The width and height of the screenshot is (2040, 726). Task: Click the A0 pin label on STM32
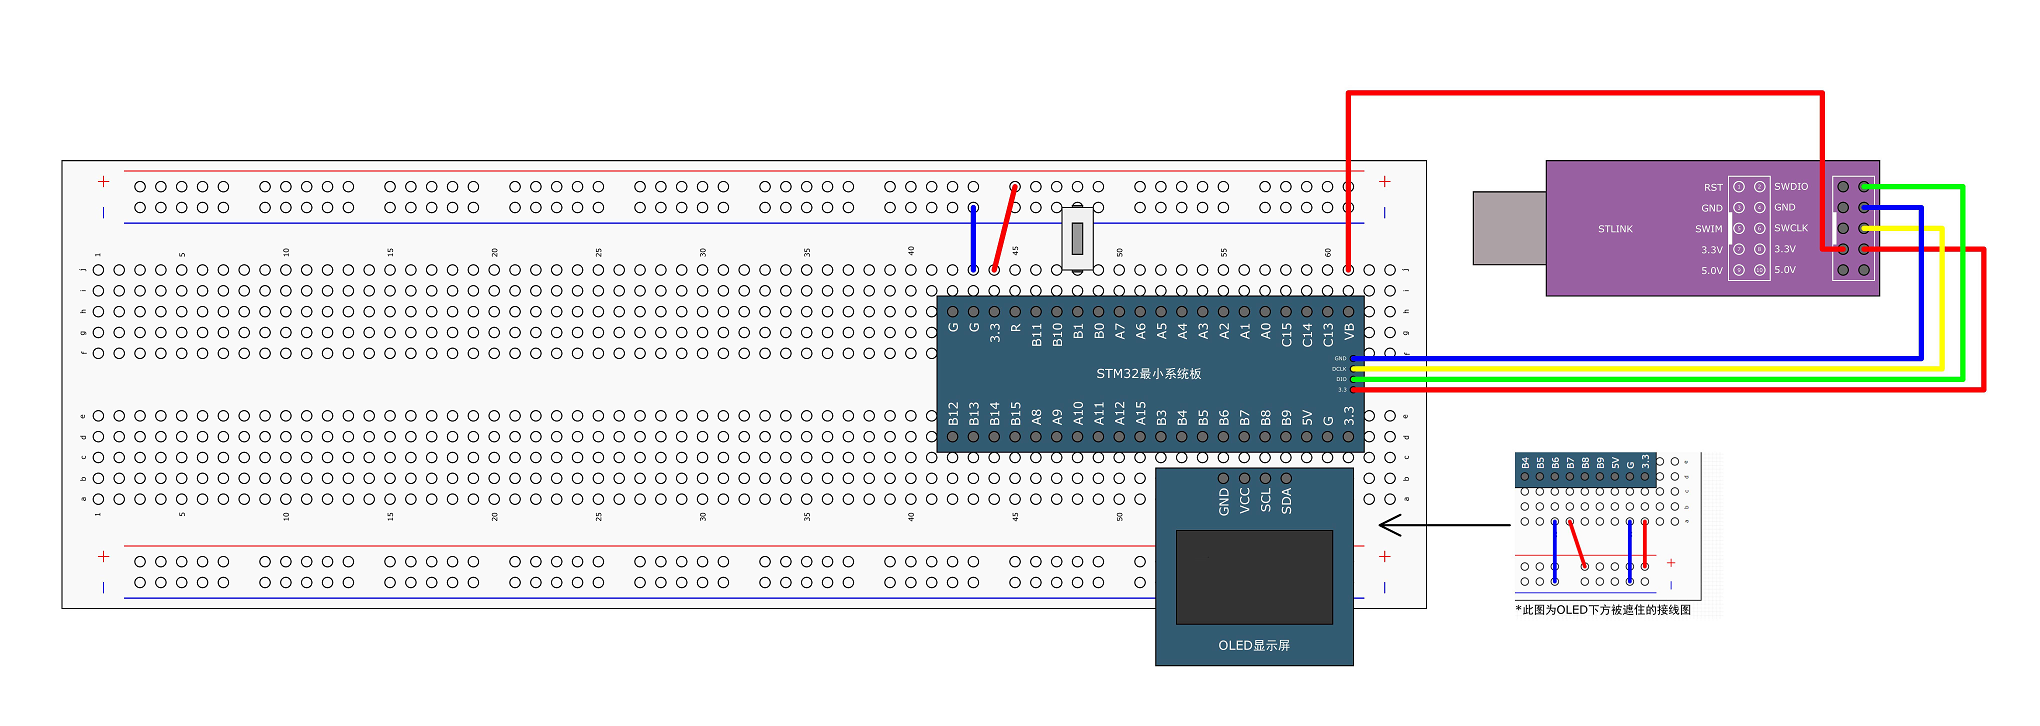tap(1266, 331)
